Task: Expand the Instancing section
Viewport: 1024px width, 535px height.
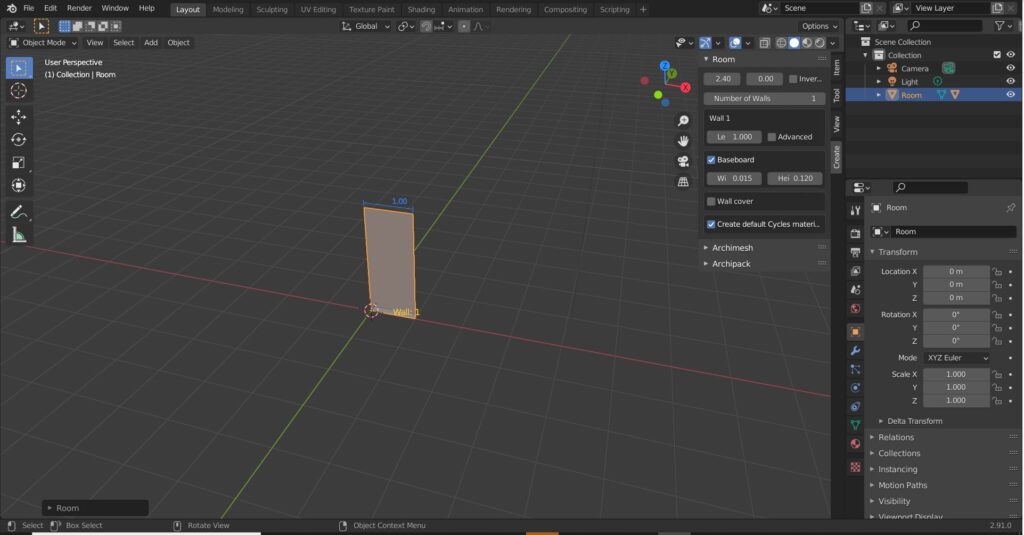Action: coord(897,470)
